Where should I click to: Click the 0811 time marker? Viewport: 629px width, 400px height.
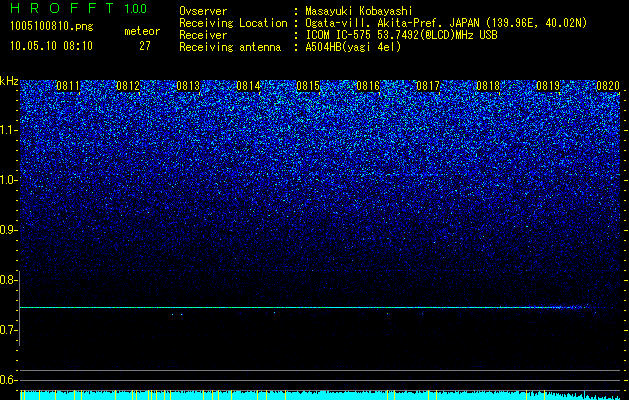[x=68, y=86]
